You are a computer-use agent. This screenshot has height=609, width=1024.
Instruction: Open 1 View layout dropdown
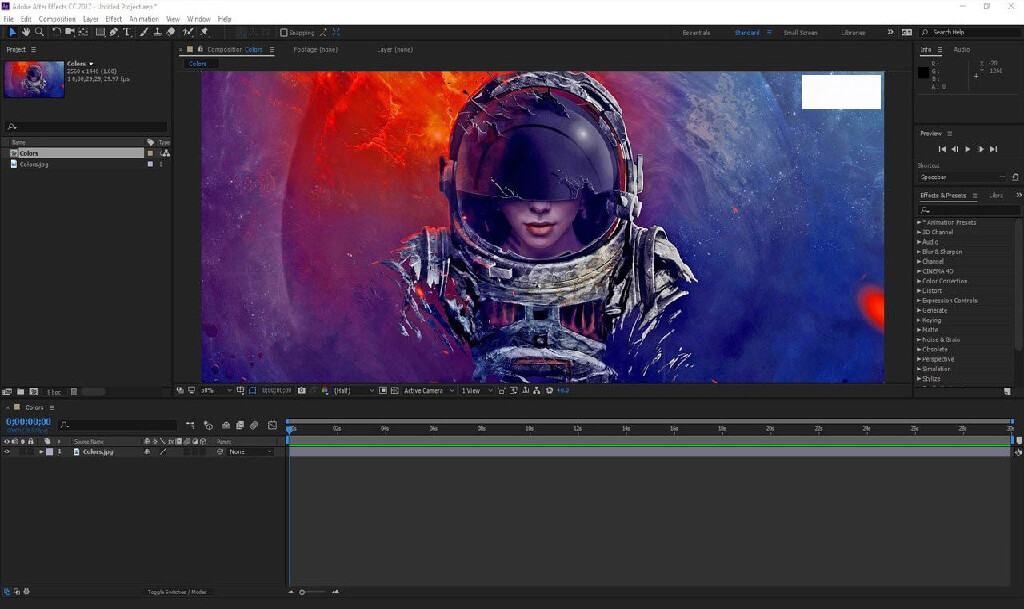point(477,390)
